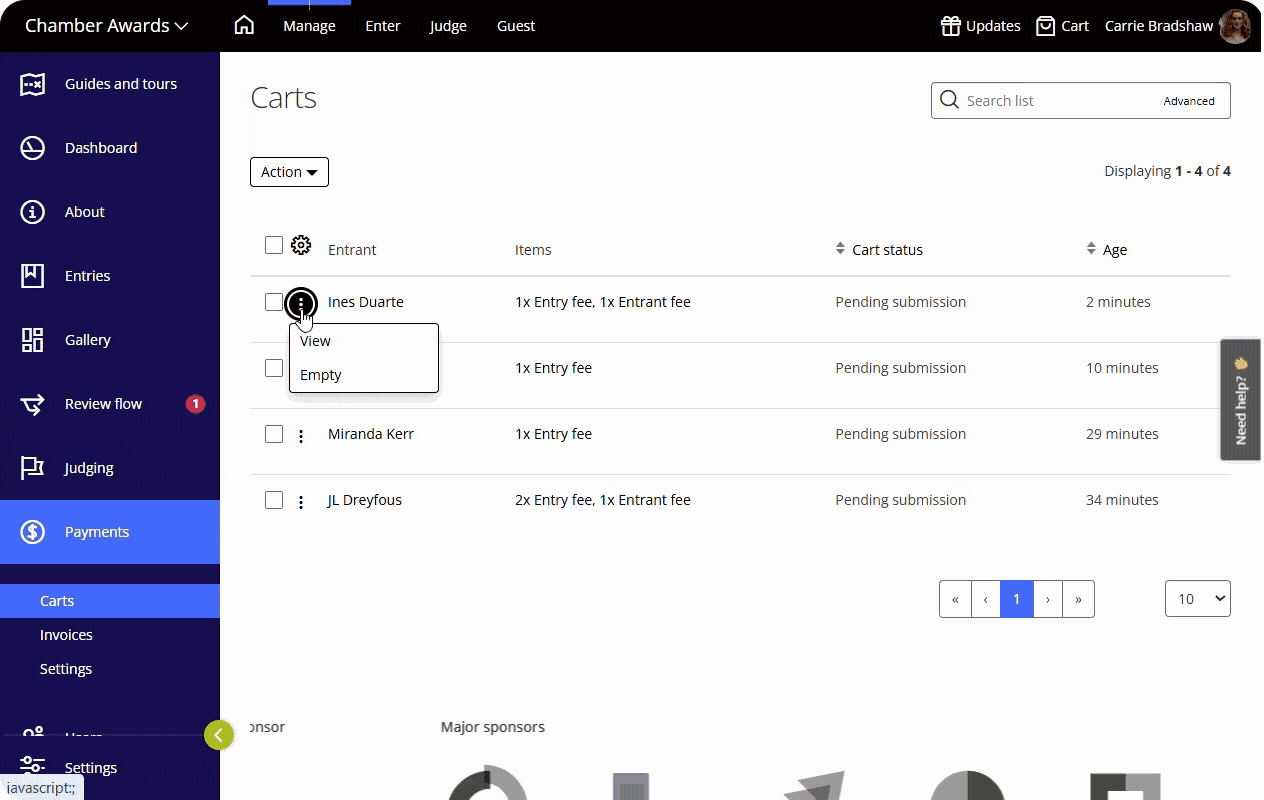The width and height of the screenshot is (1264, 800).
Task: Open the Dashboard from the sidebar
Action: point(100,147)
